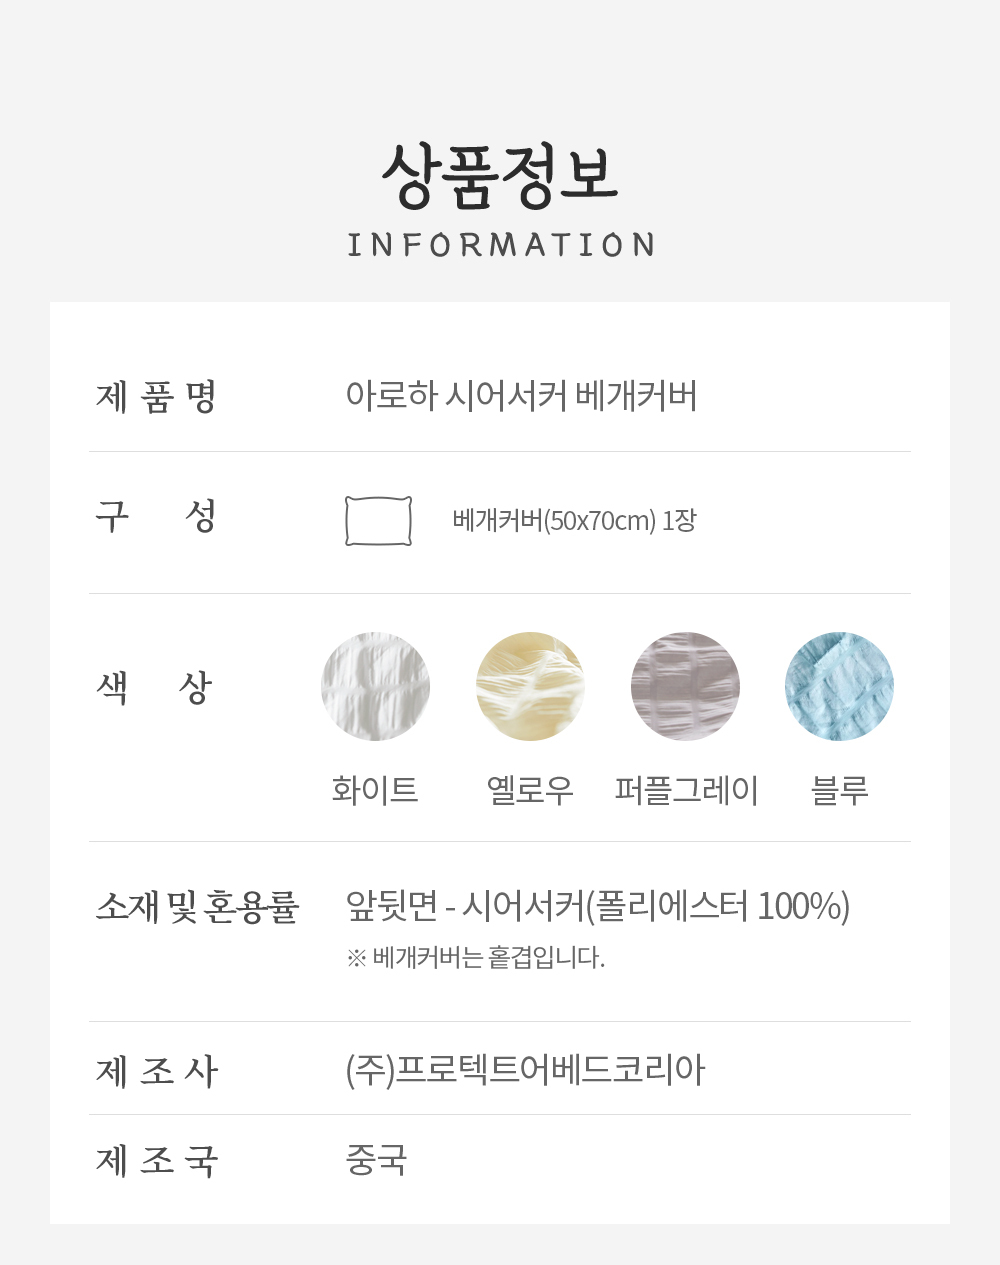Click the product name 아로하 시어서커 베개커버
1000x1265 pixels.
tap(521, 396)
